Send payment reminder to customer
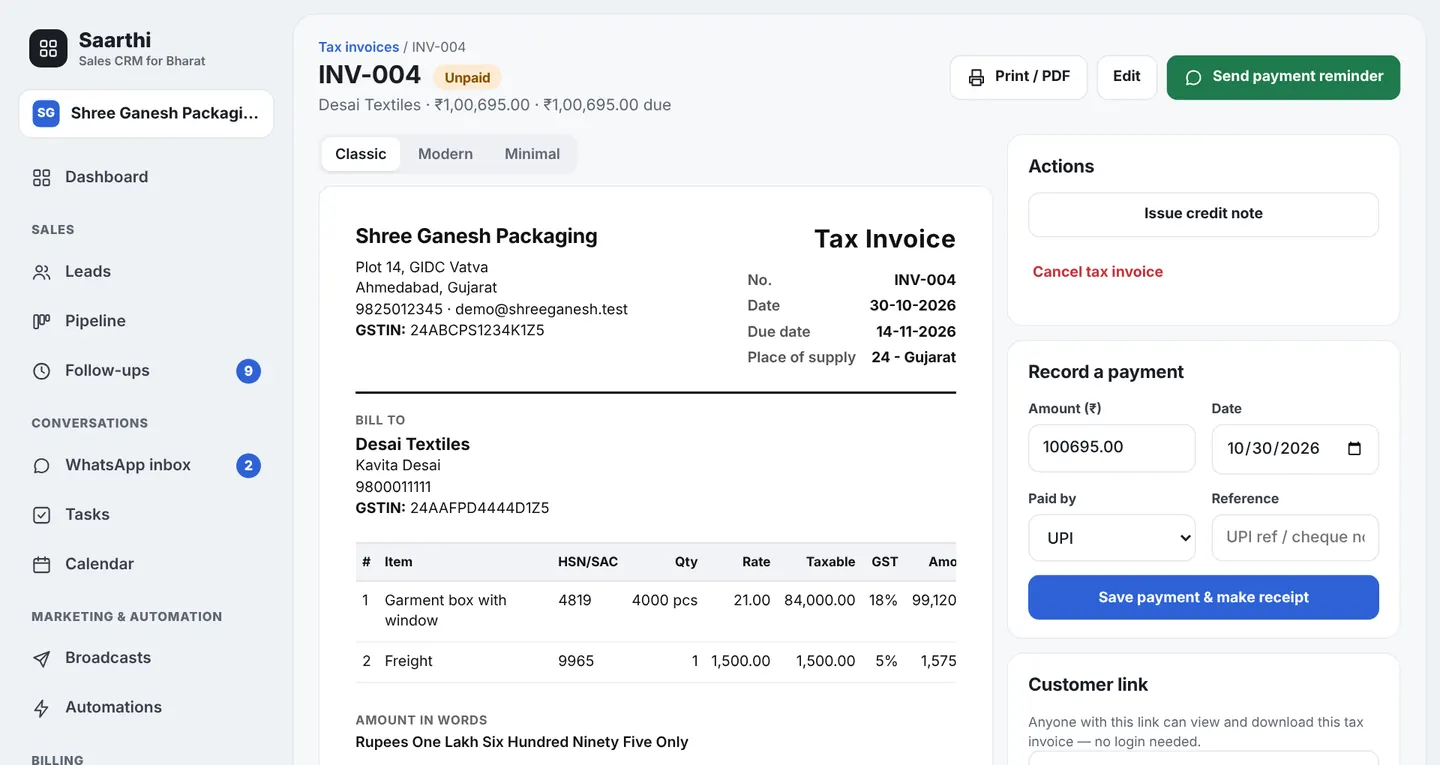The image size is (1440, 765). tap(1283, 77)
